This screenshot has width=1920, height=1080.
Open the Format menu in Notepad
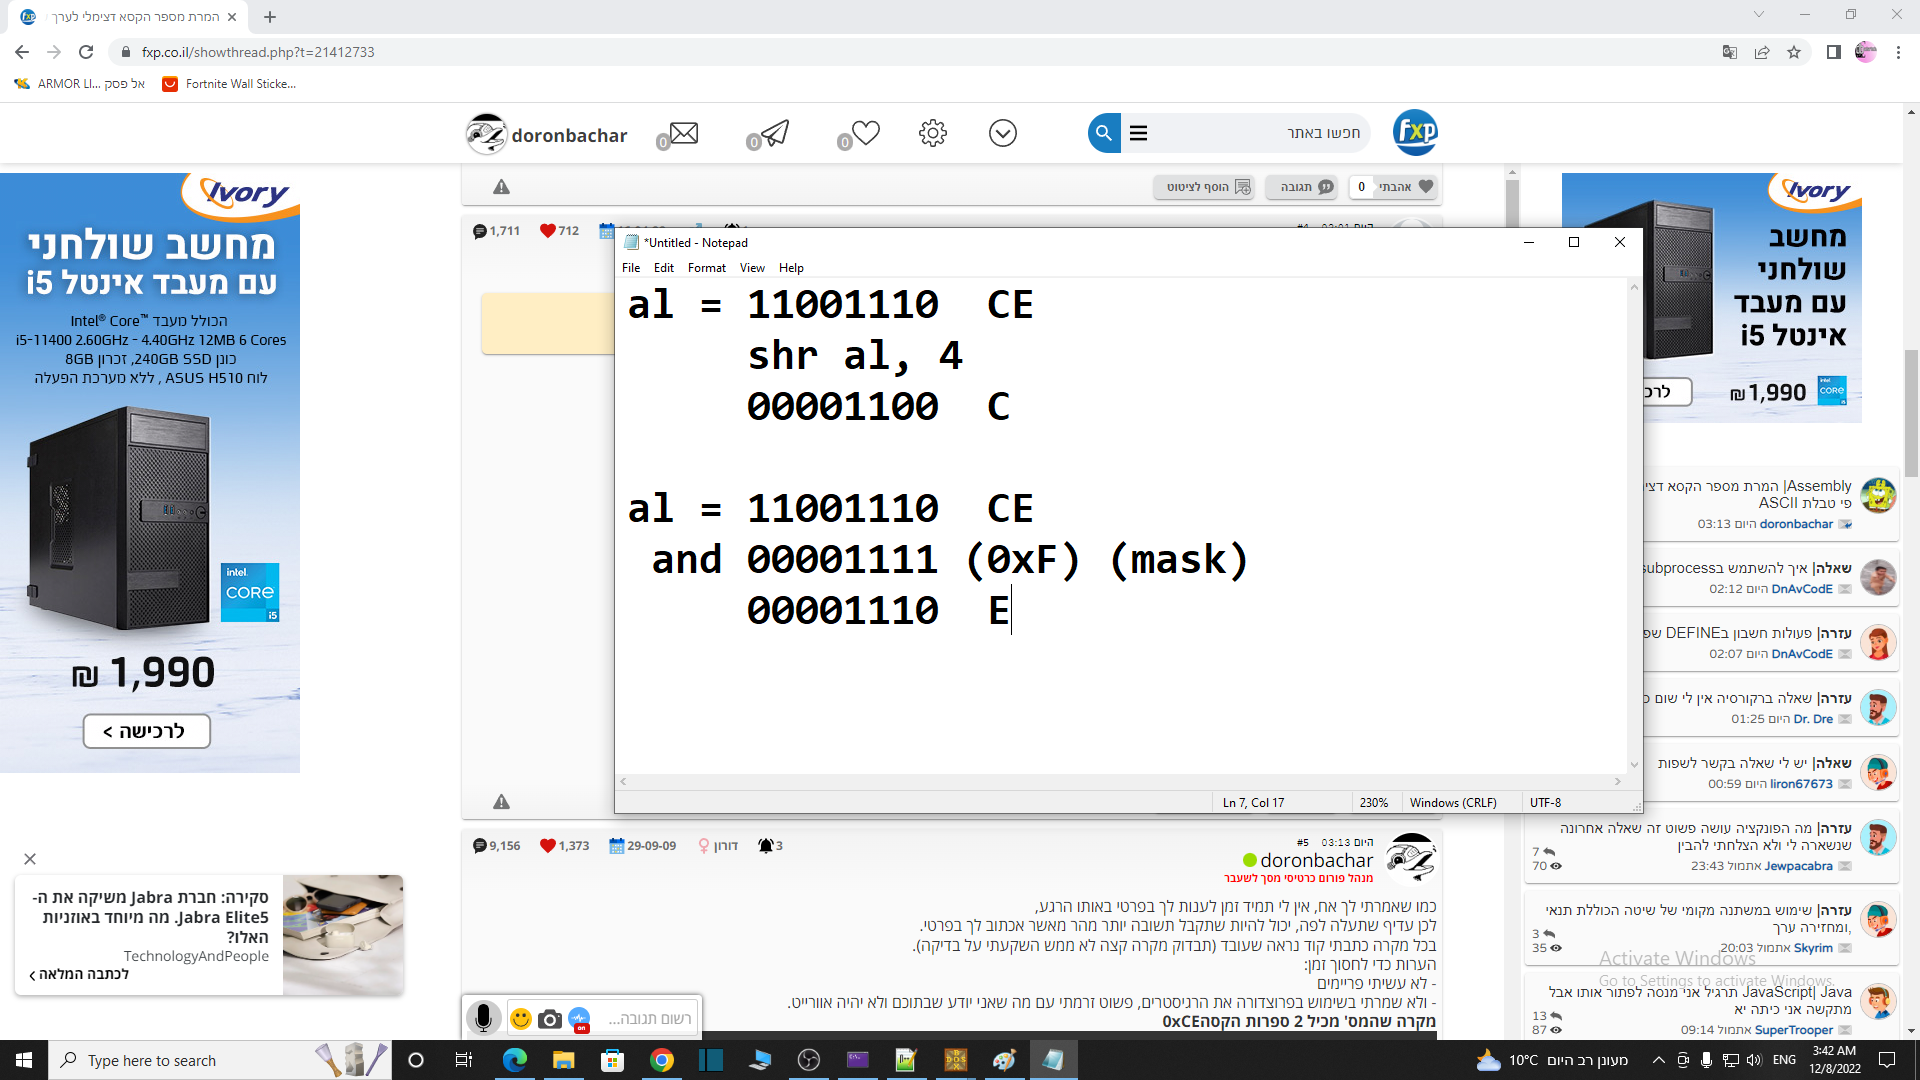[x=706, y=267]
